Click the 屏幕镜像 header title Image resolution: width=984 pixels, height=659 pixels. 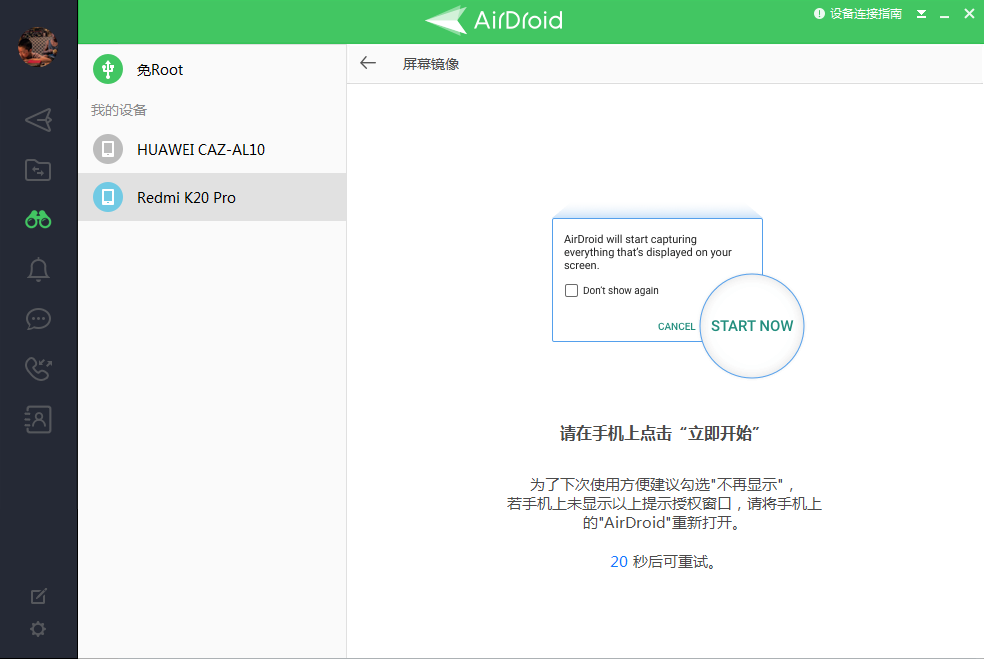coord(430,64)
